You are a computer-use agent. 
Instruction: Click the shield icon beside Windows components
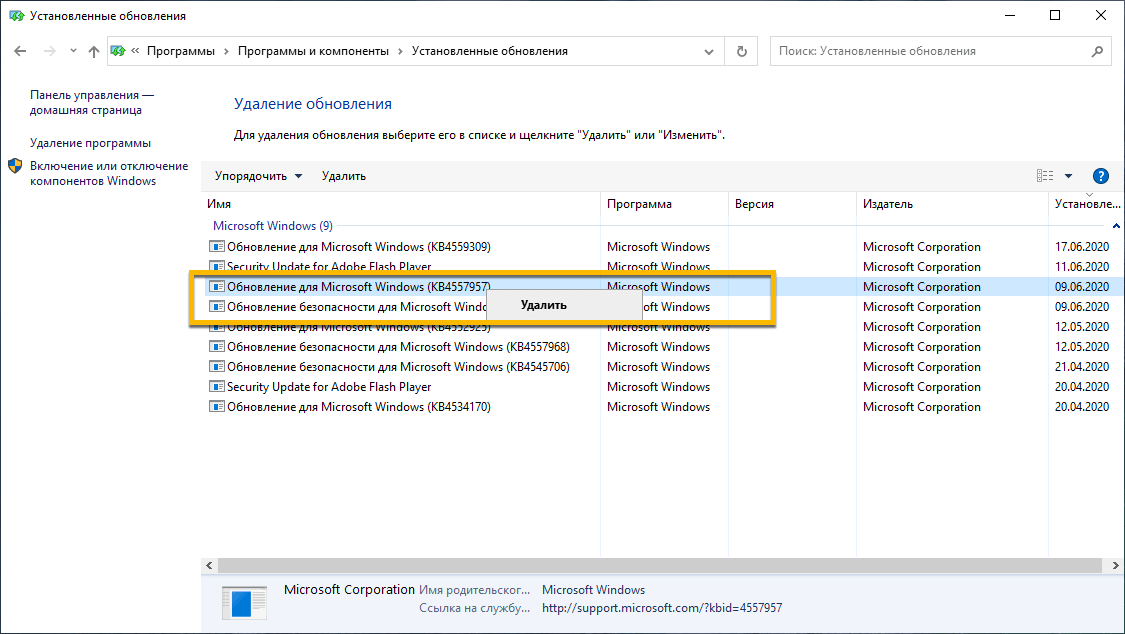(15, 166)
